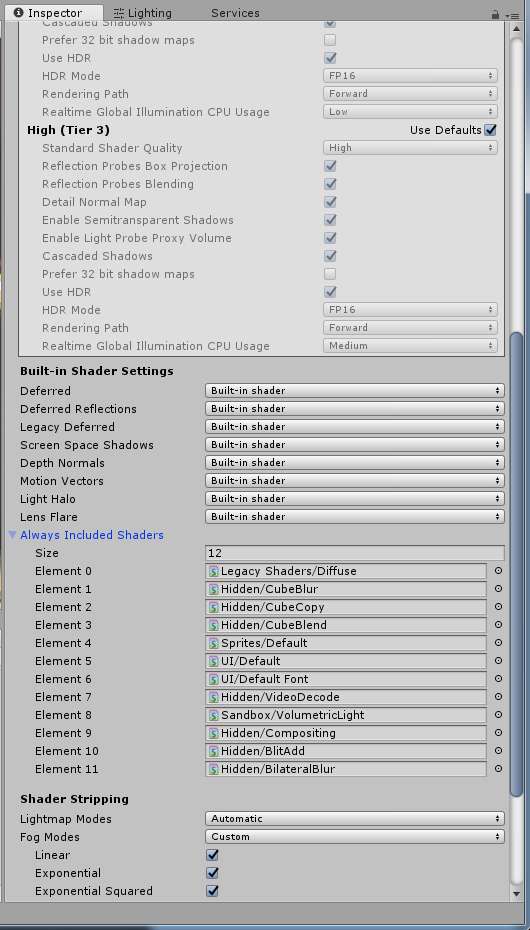Image resolution: width=530 pixels, height=930 pixels.
Task: Collapse the Always Included Shaders list
Action: pyautogui.click(x=12, y=535)
